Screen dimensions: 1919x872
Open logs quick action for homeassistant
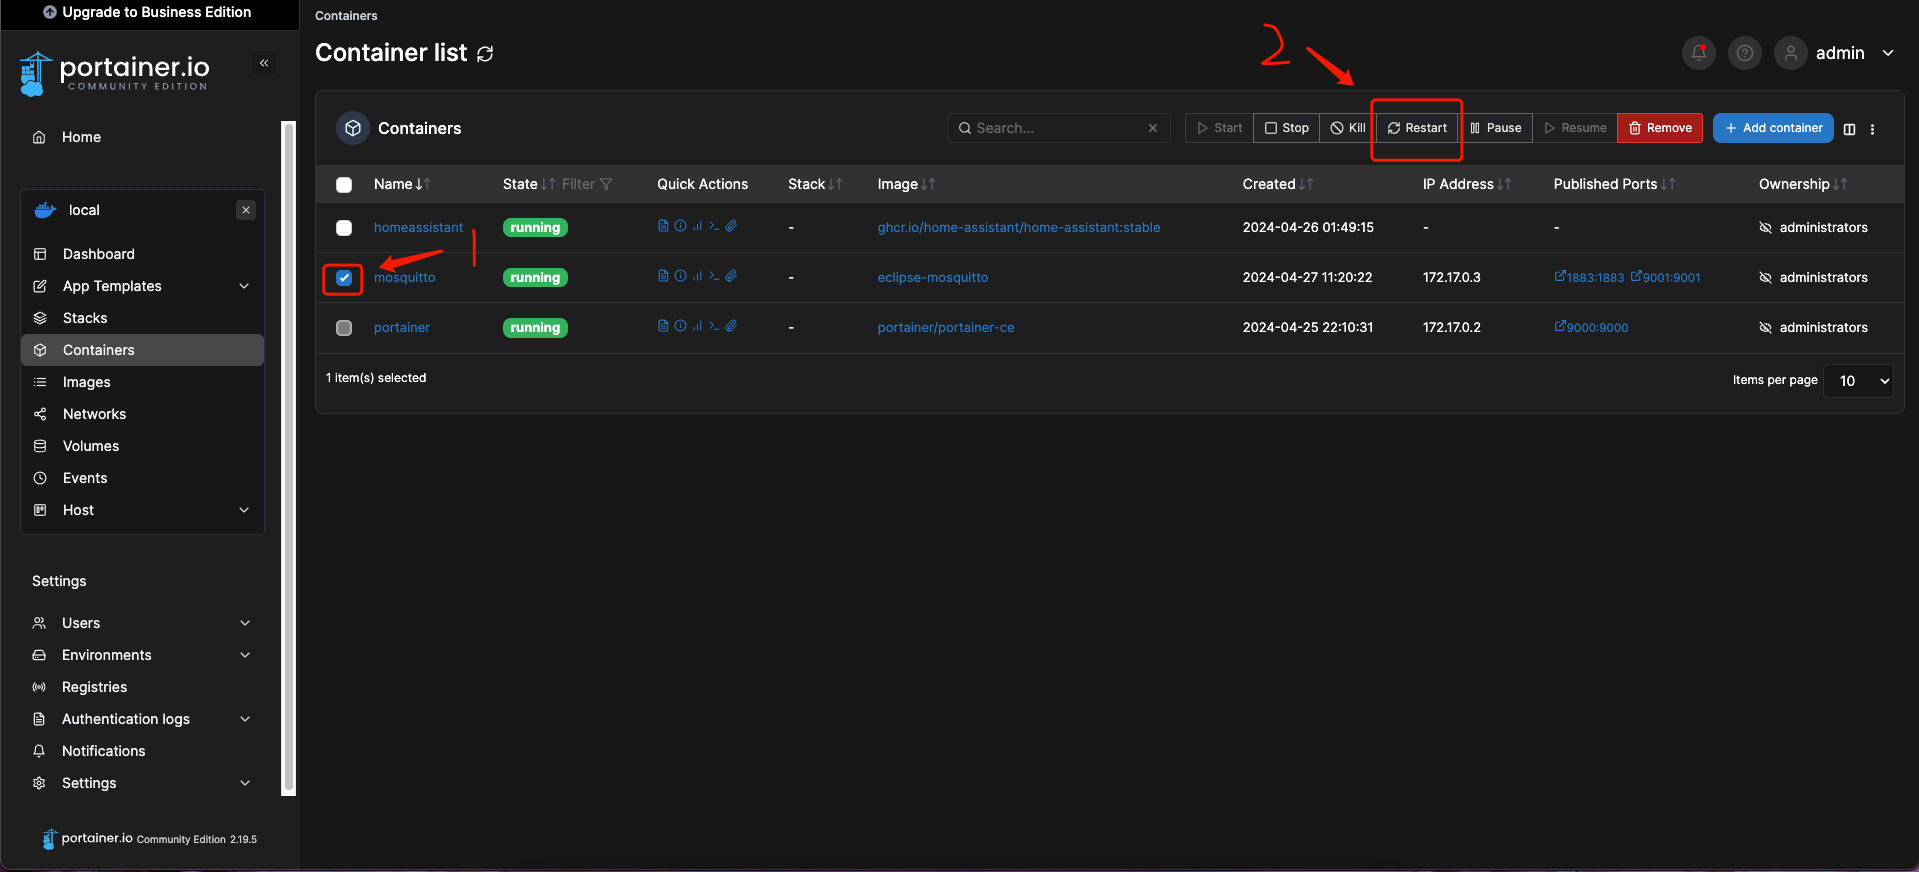point(663,226)
